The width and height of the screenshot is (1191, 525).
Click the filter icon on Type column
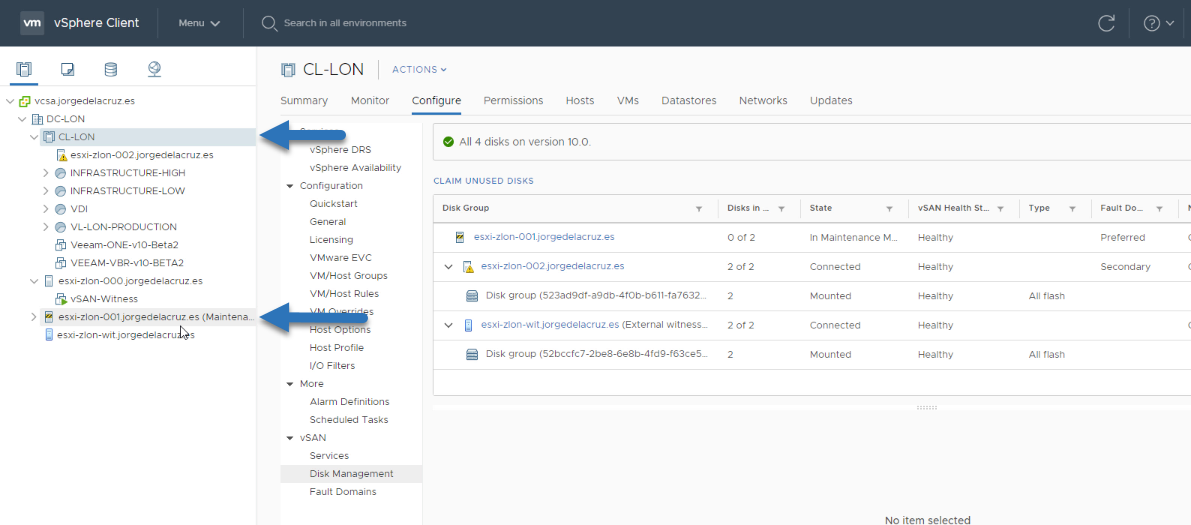point(1073,208)
